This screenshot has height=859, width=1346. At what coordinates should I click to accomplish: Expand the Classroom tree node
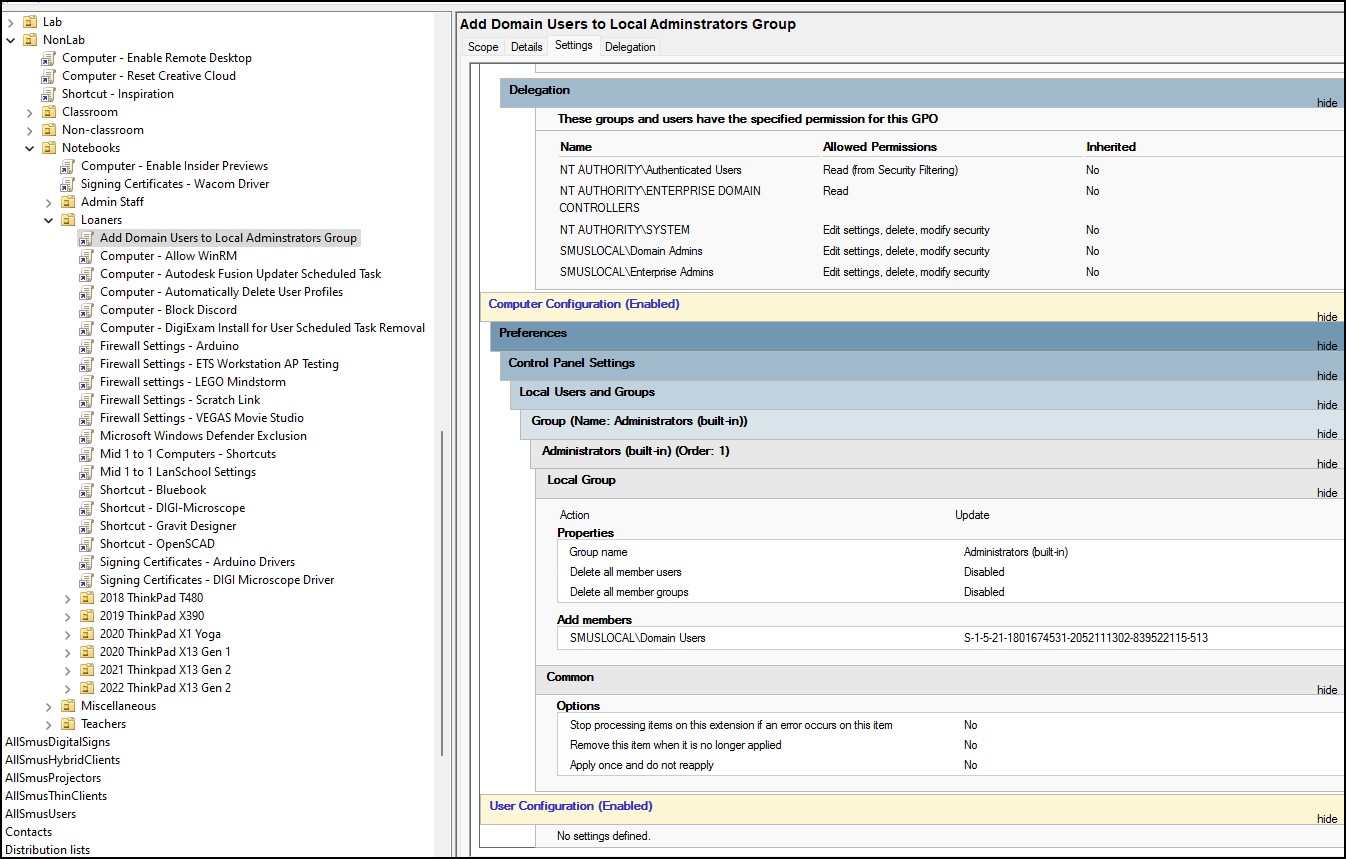[30, 112]
